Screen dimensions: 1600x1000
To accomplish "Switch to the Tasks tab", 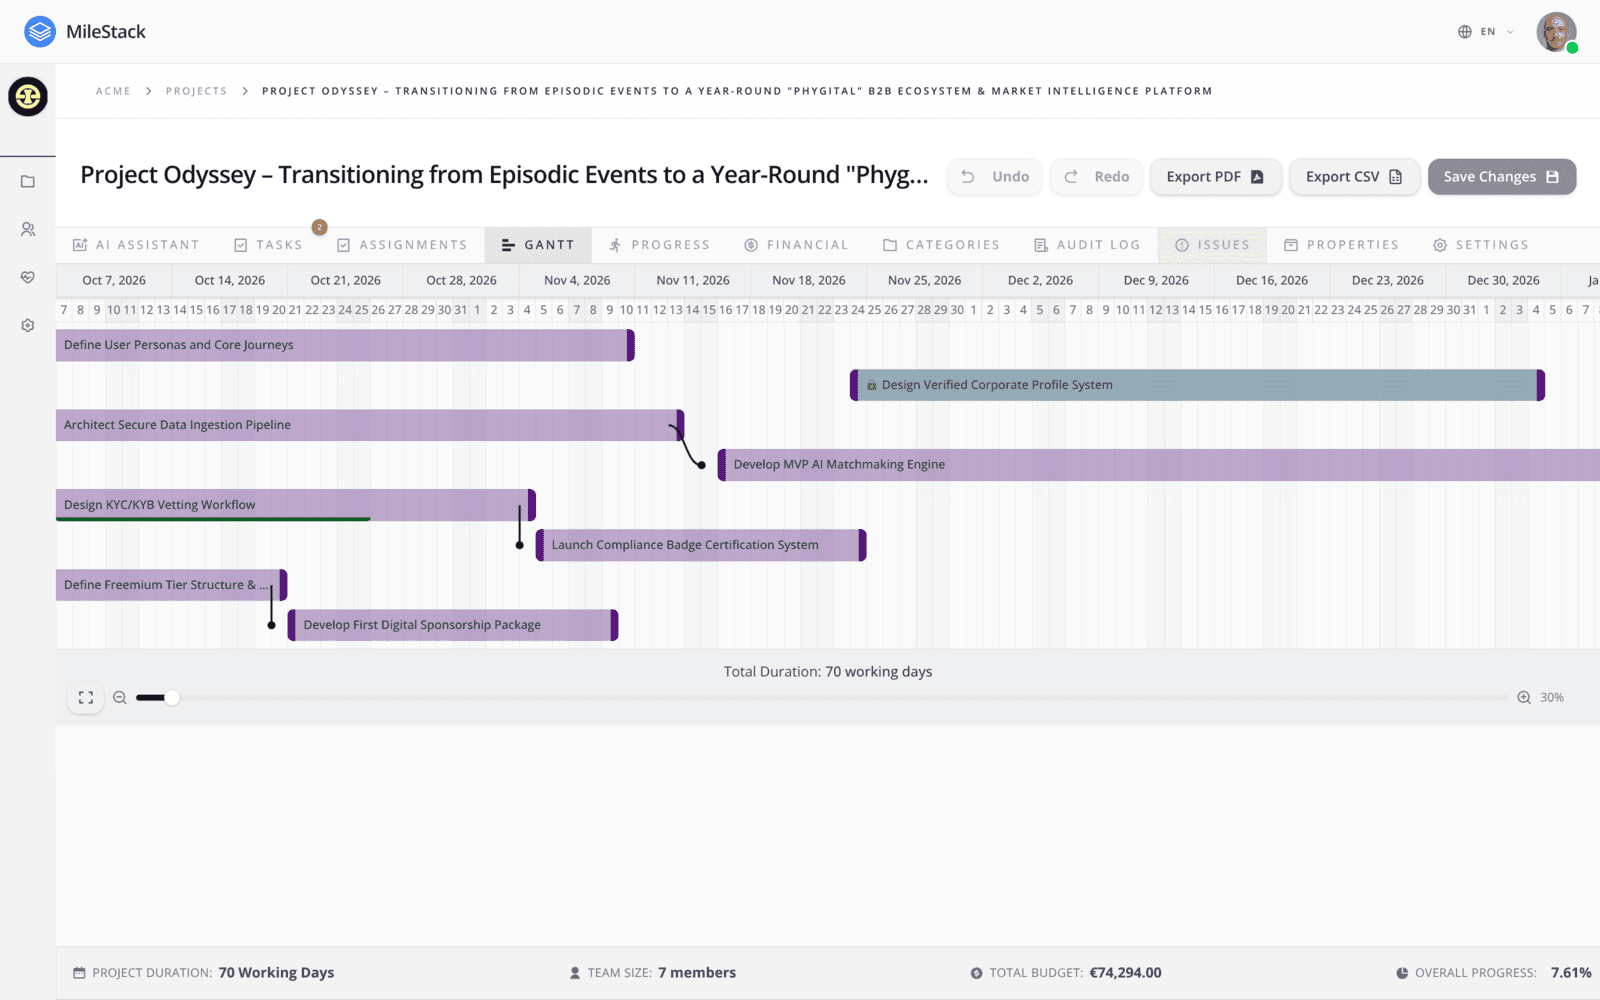I will click(268, 245).
